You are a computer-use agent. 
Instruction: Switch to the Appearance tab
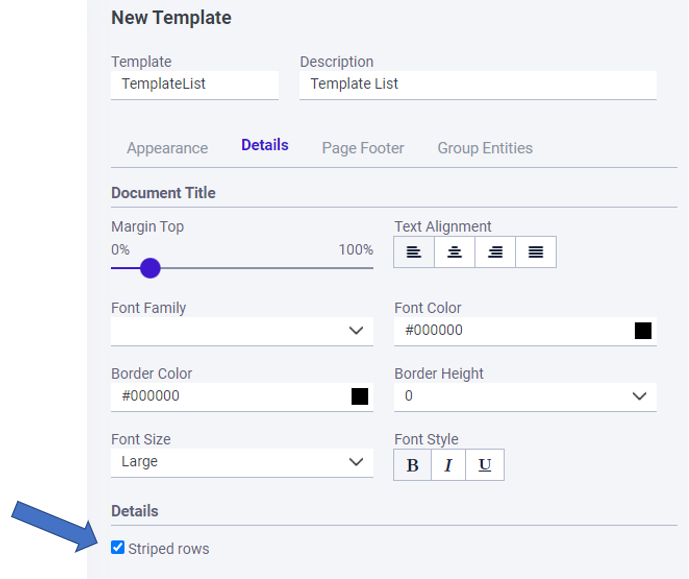(167, 148)
